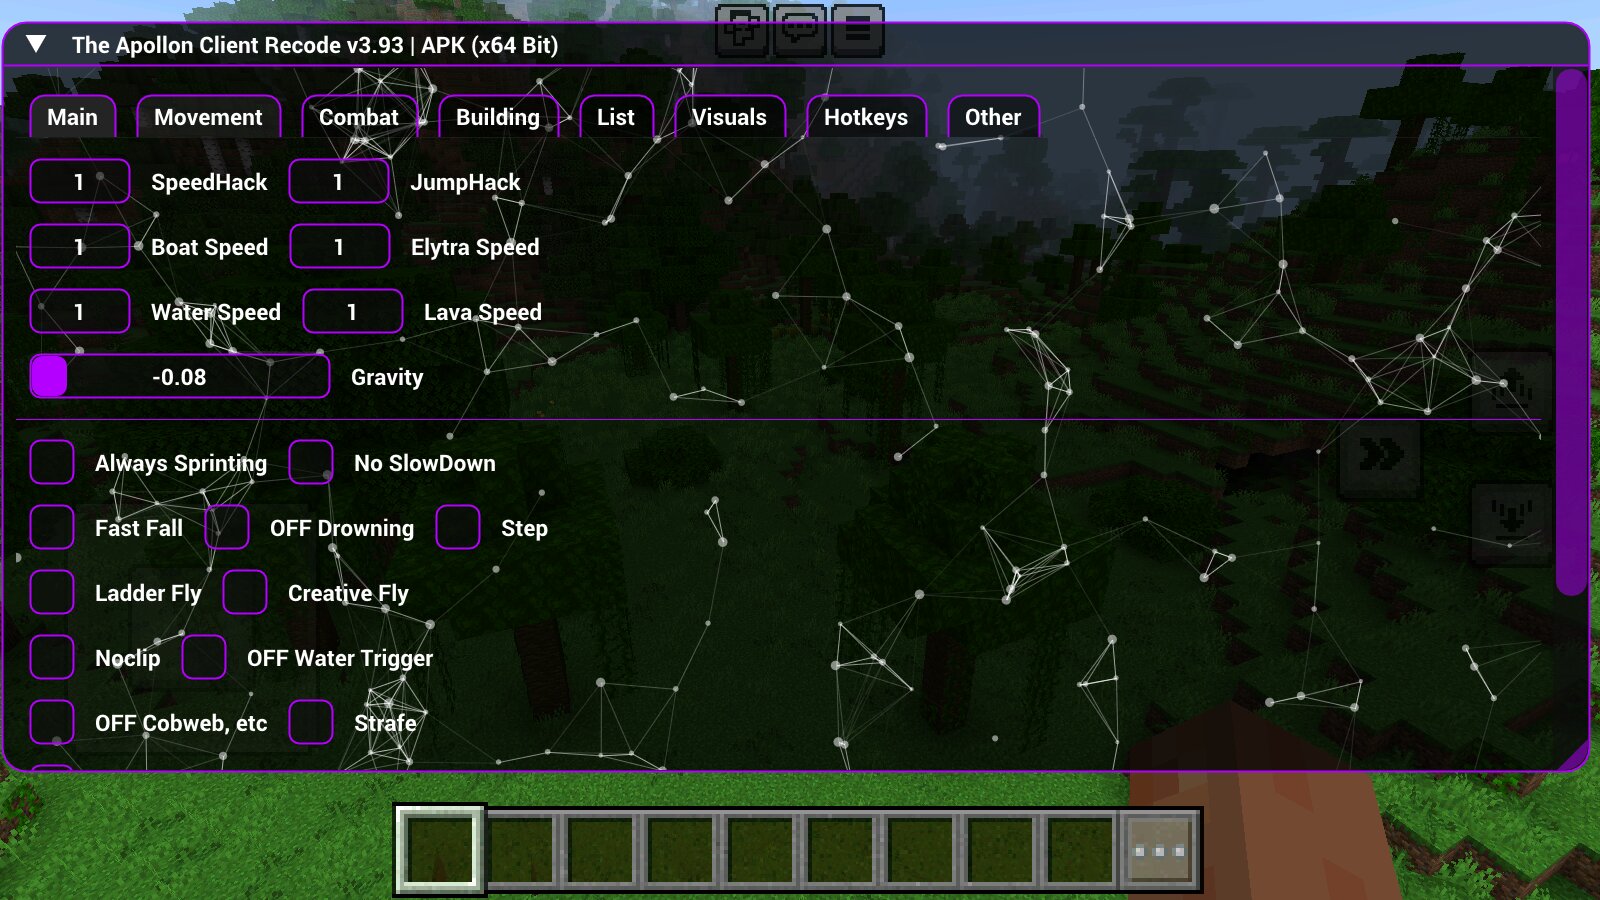The width and height of the screenshot is (1600, 900).
Task: Open inventory with the three-dots hotbar button
Action: coord(1159,851)
